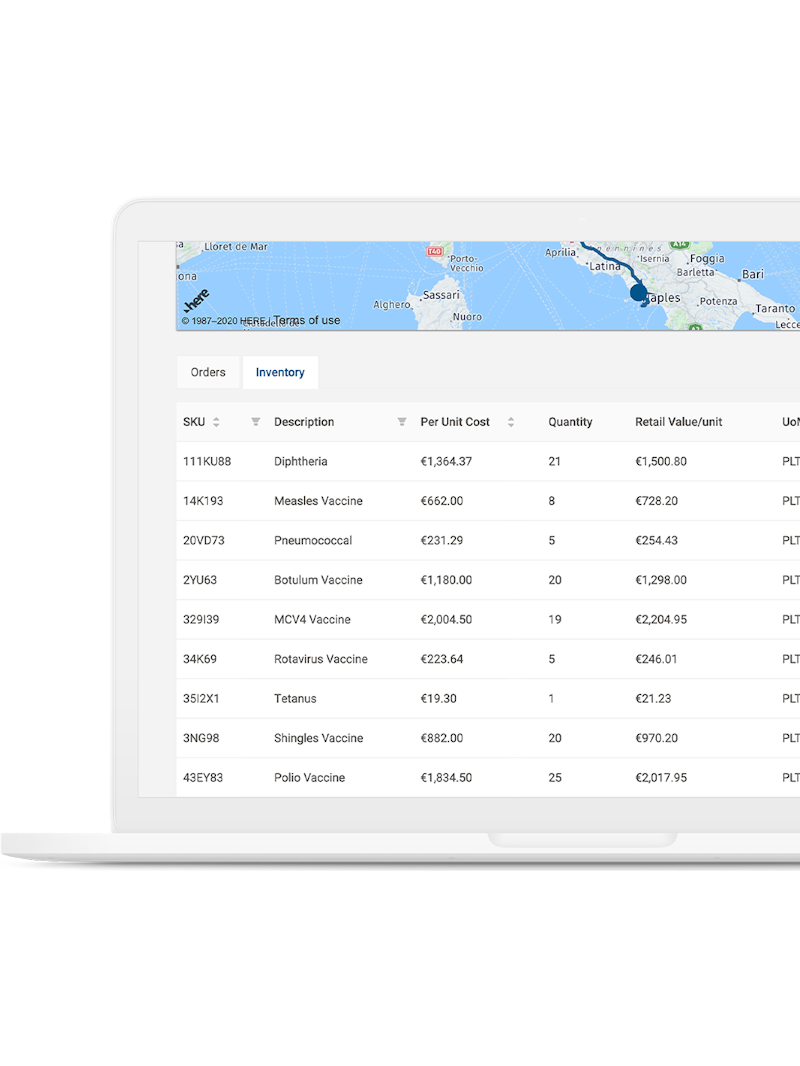Click the Quantity column header

point(570,422)
